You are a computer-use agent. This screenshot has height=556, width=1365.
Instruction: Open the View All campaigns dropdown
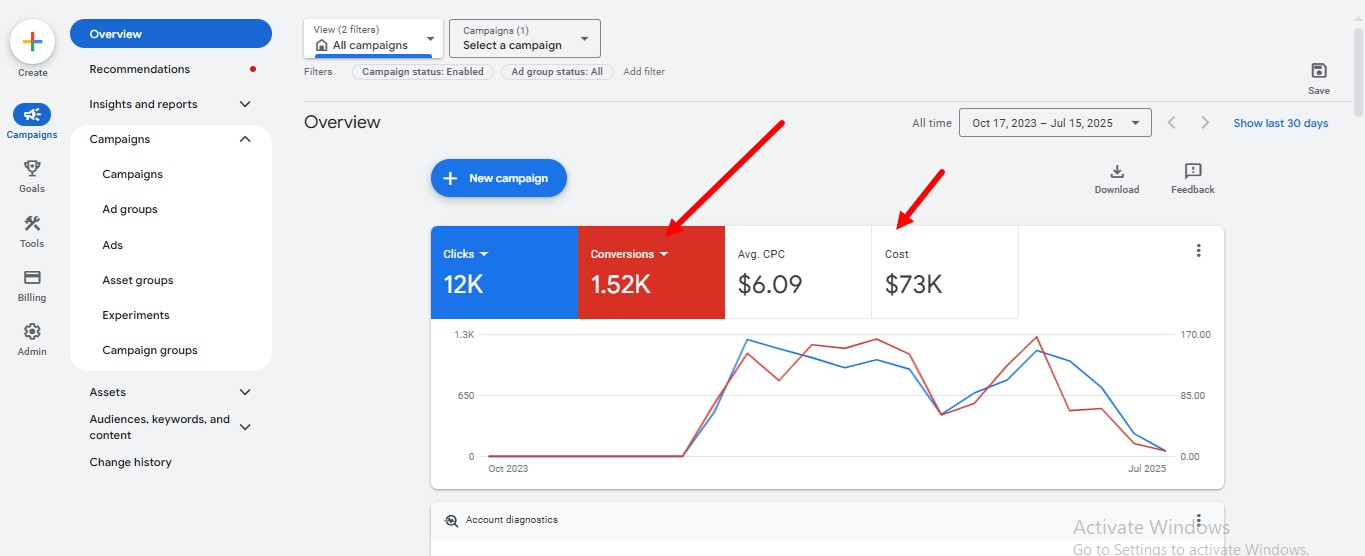tap(373, 38)
